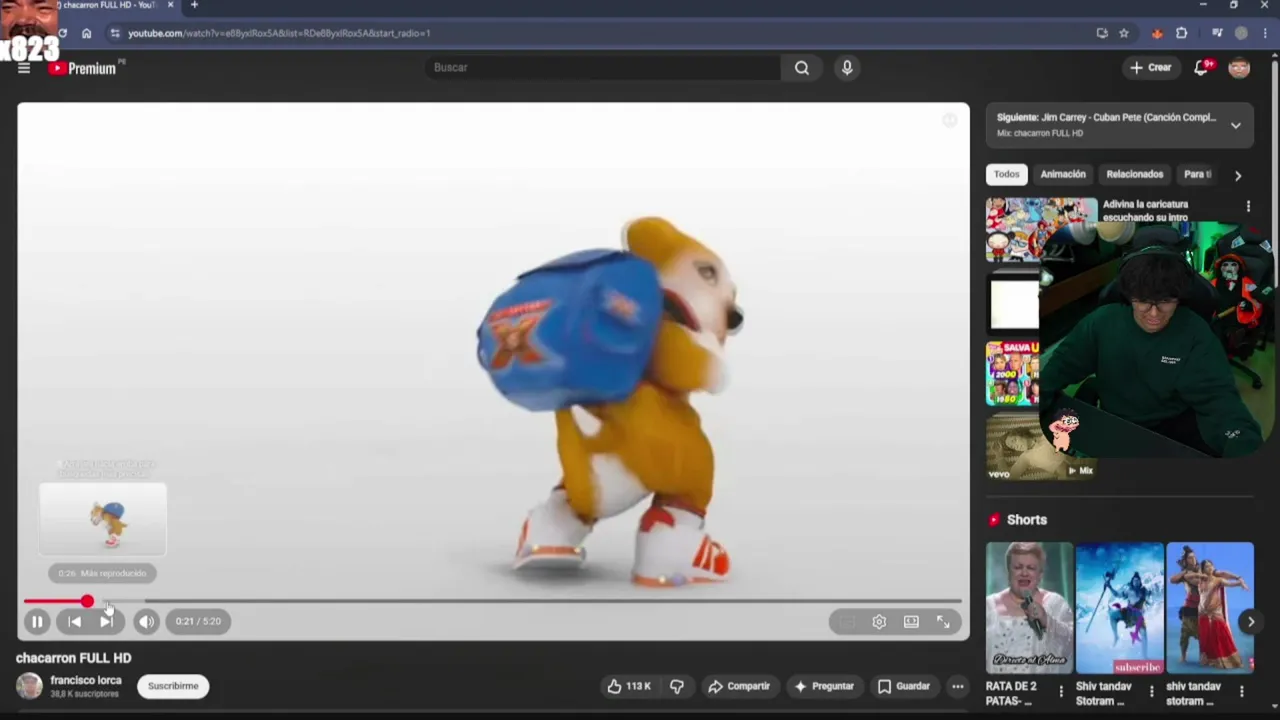Open the Crear menu

1150,67
